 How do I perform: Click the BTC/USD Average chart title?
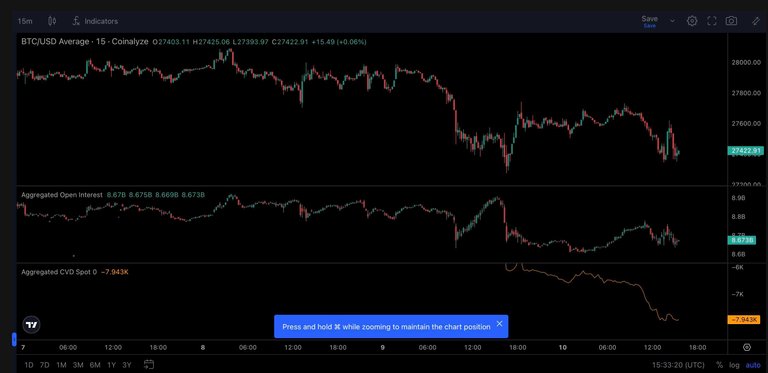[84, 42]
